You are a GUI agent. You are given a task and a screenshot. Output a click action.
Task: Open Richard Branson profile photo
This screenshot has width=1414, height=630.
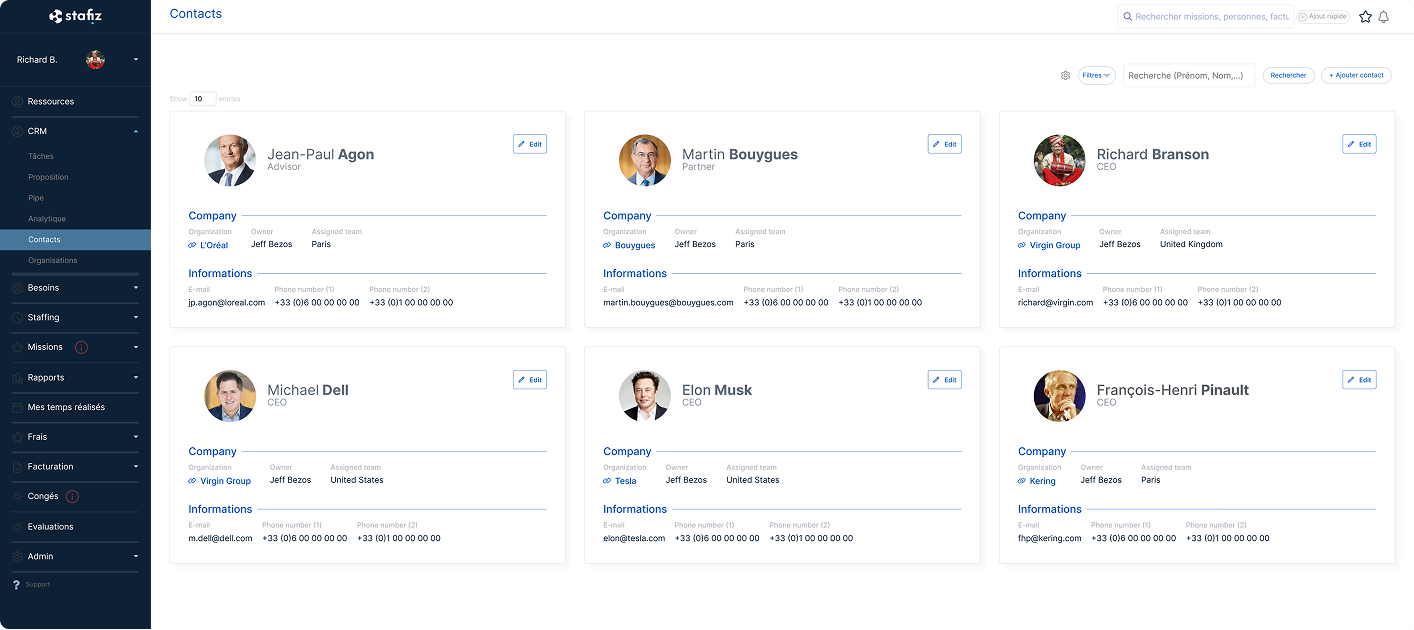point(1059,160)
